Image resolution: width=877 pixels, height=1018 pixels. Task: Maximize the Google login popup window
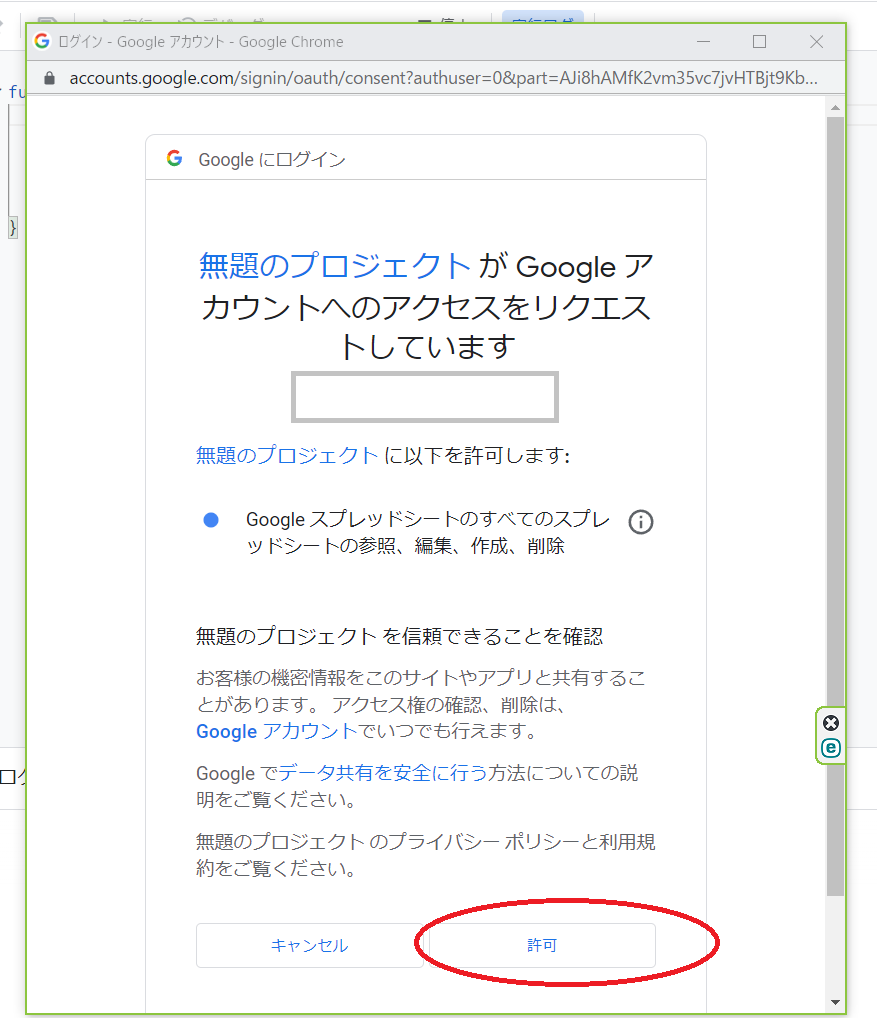click(x=759, y=42)
